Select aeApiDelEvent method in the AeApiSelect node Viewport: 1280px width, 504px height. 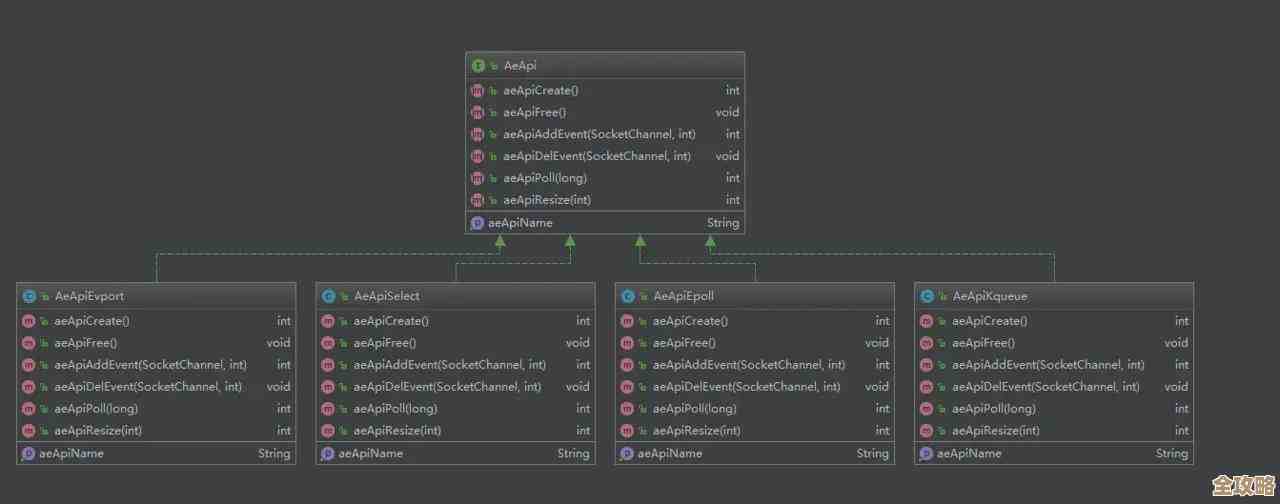pyautogui.click(x=447, y=386)
